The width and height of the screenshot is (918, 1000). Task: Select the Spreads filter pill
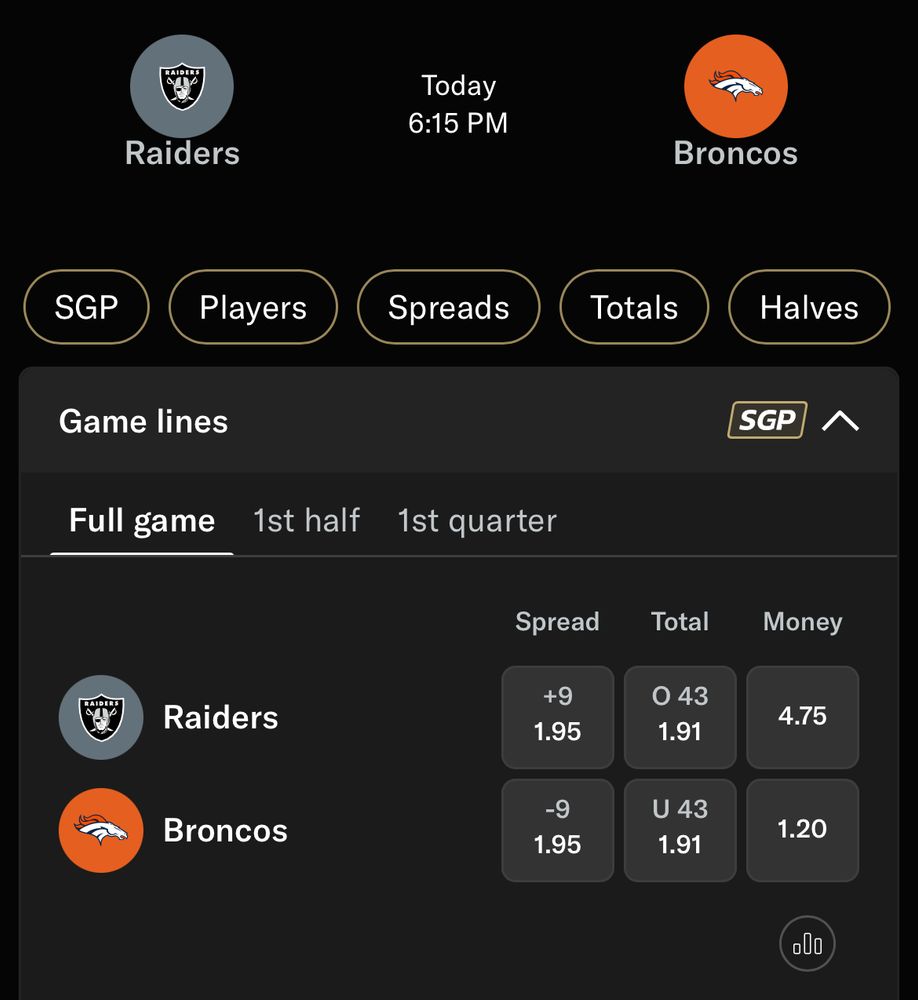tap(448, 307)
